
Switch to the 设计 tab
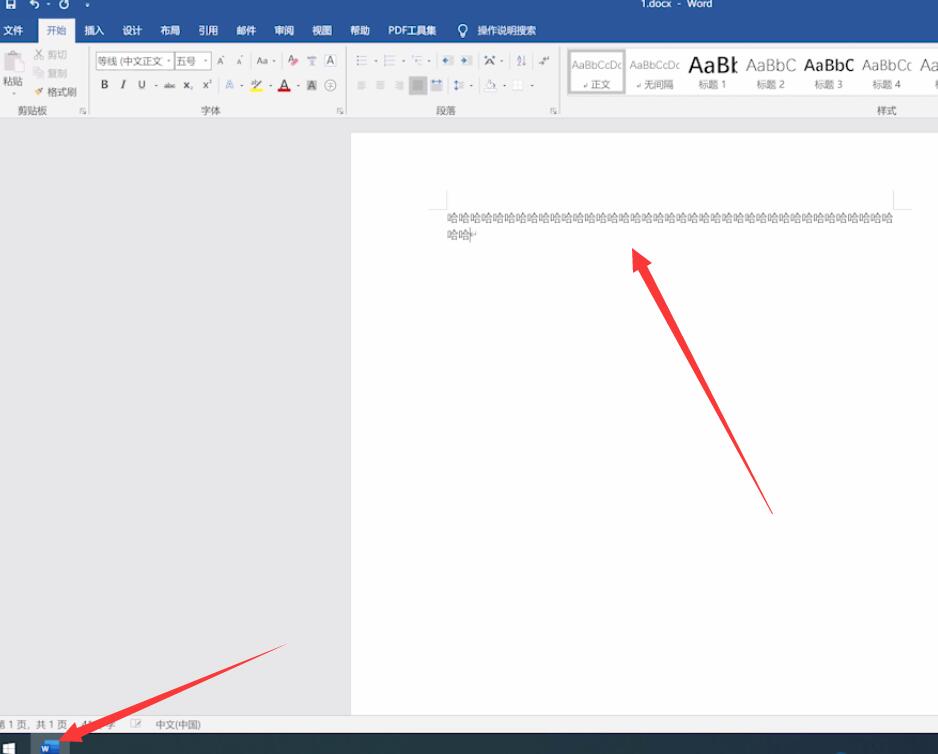click(132, 31)
